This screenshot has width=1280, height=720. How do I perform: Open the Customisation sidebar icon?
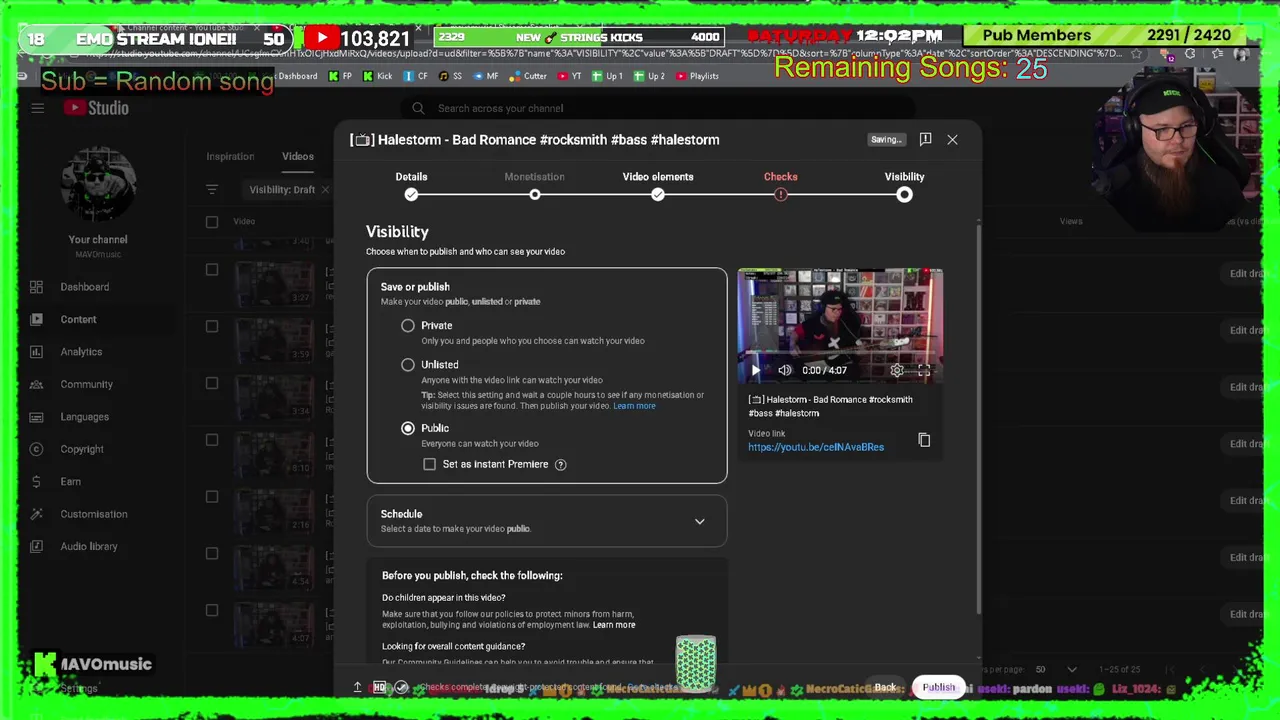coord(36,514)
